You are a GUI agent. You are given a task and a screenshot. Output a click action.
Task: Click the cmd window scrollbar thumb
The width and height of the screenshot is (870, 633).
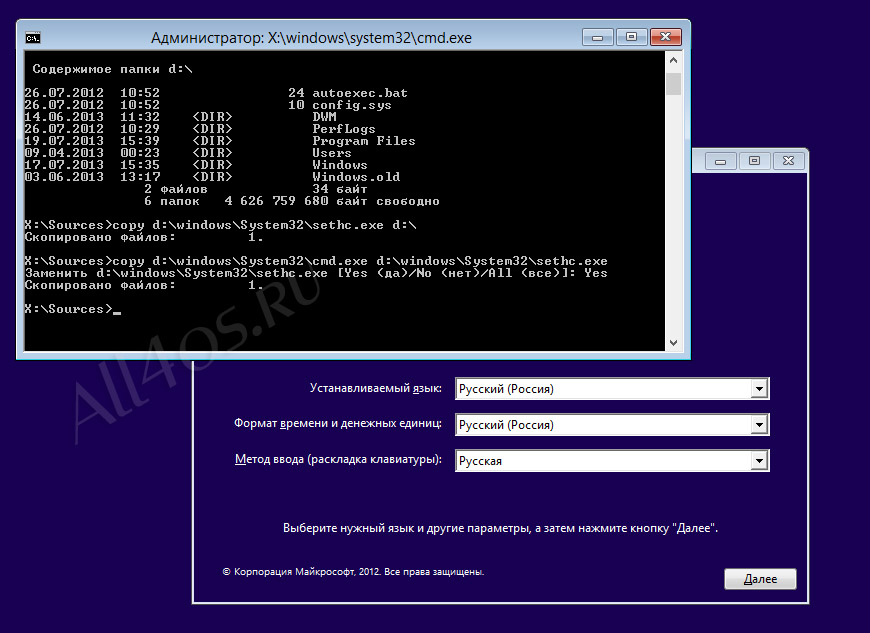point(674,84)
